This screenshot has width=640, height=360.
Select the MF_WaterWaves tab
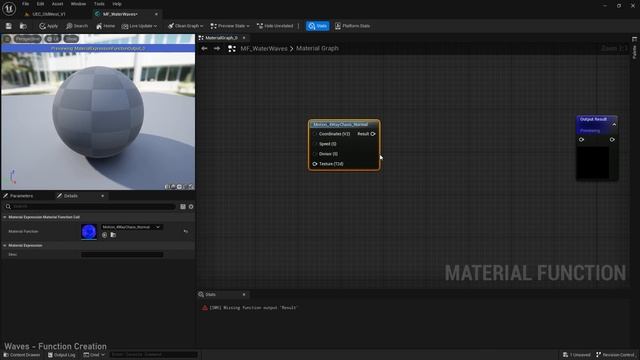(120, 14)
